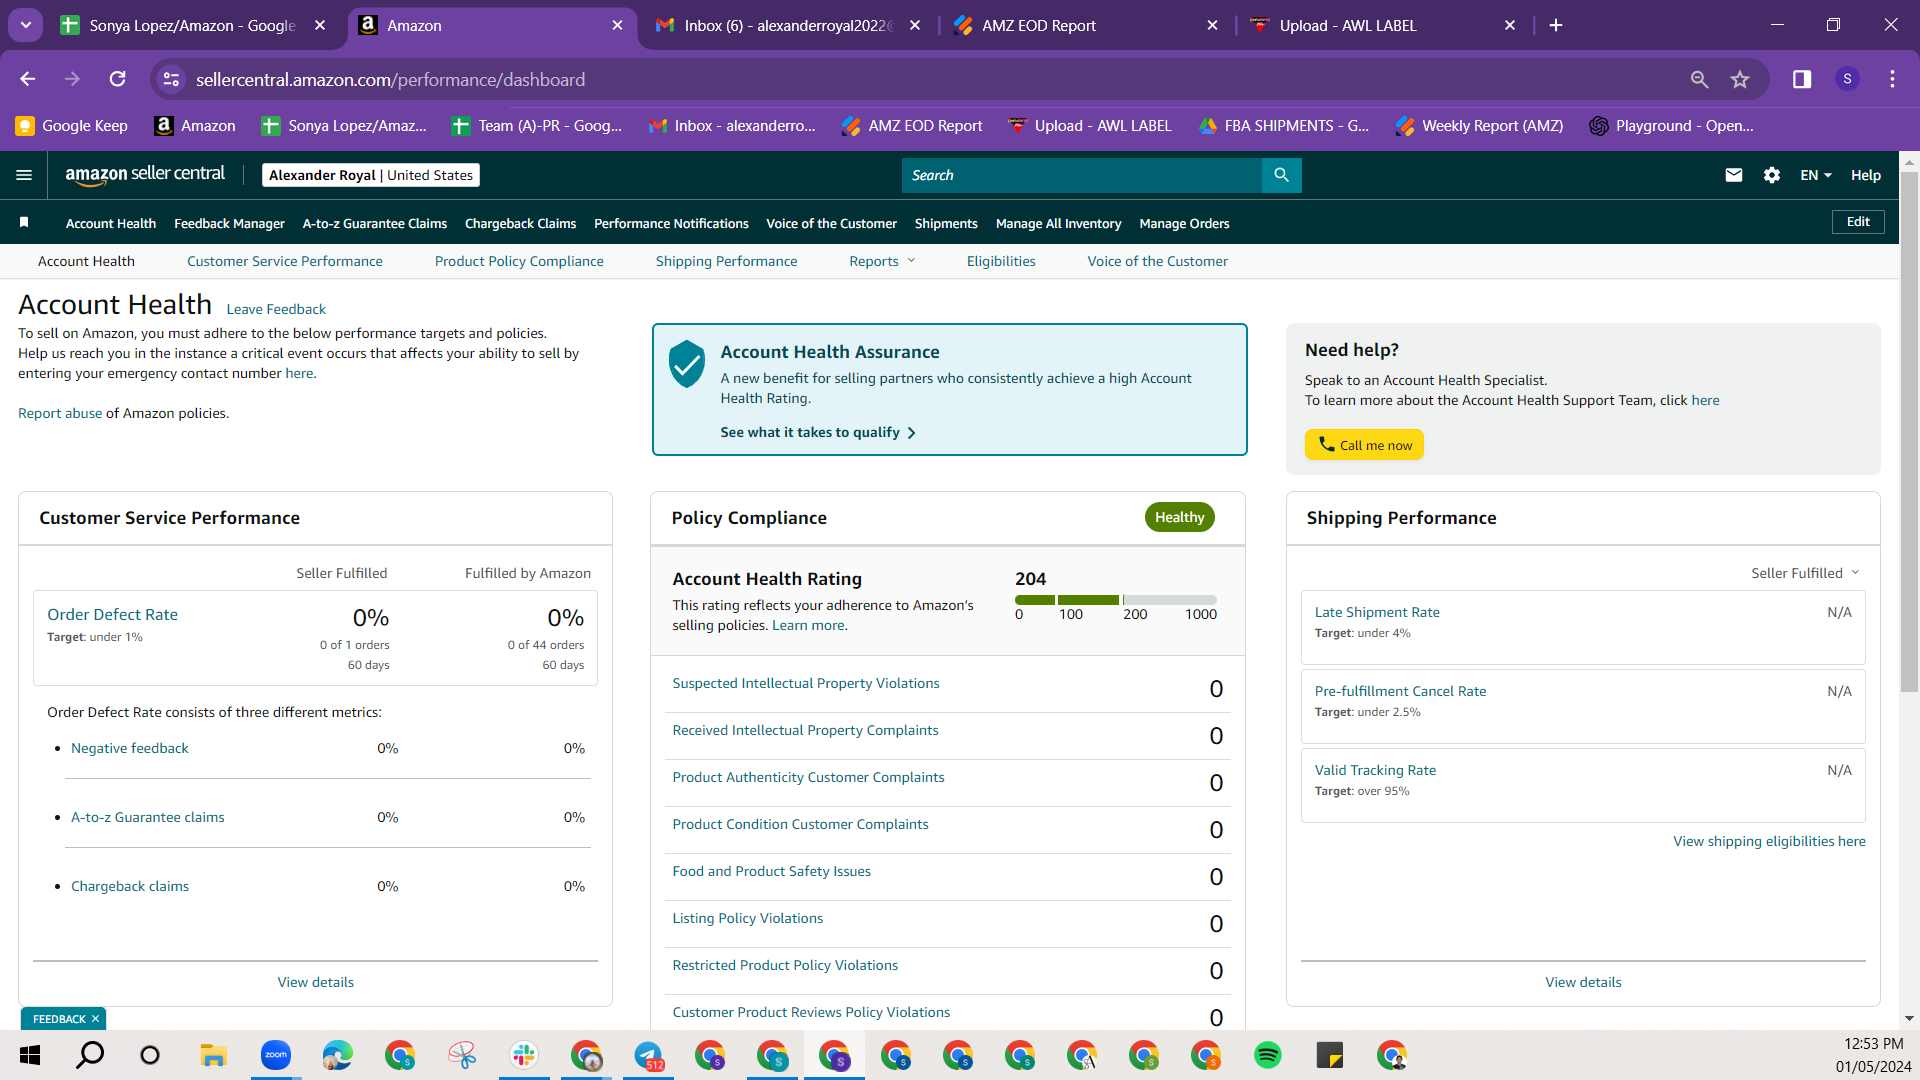Image resolution: width=1920 pixels, height=1080 pixels.
Task: Open the Customer Service Performance tab
Action: tap(285, 261)
